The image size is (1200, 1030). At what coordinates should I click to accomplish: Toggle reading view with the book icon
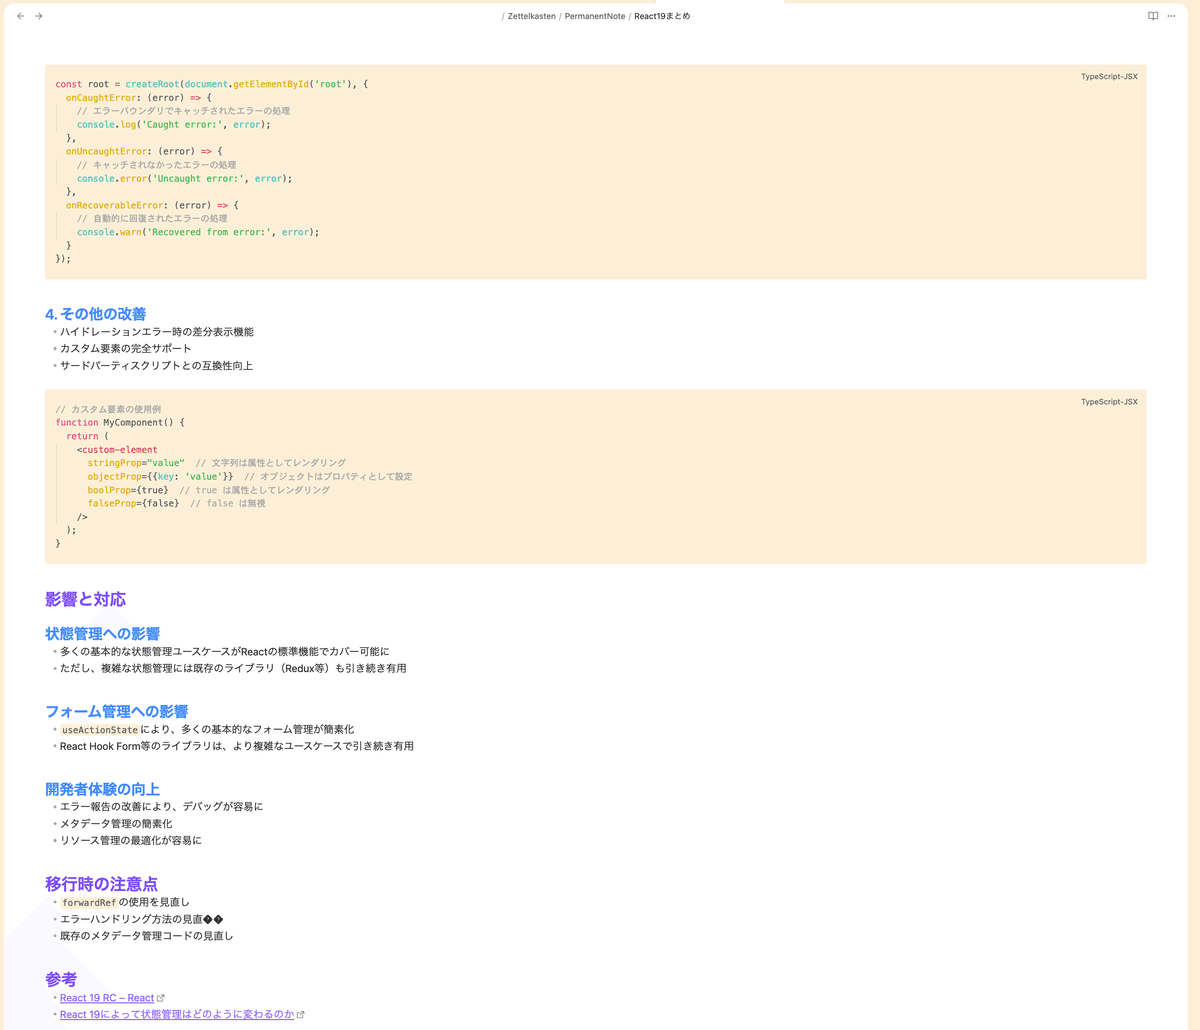(x=1153, y=16)
